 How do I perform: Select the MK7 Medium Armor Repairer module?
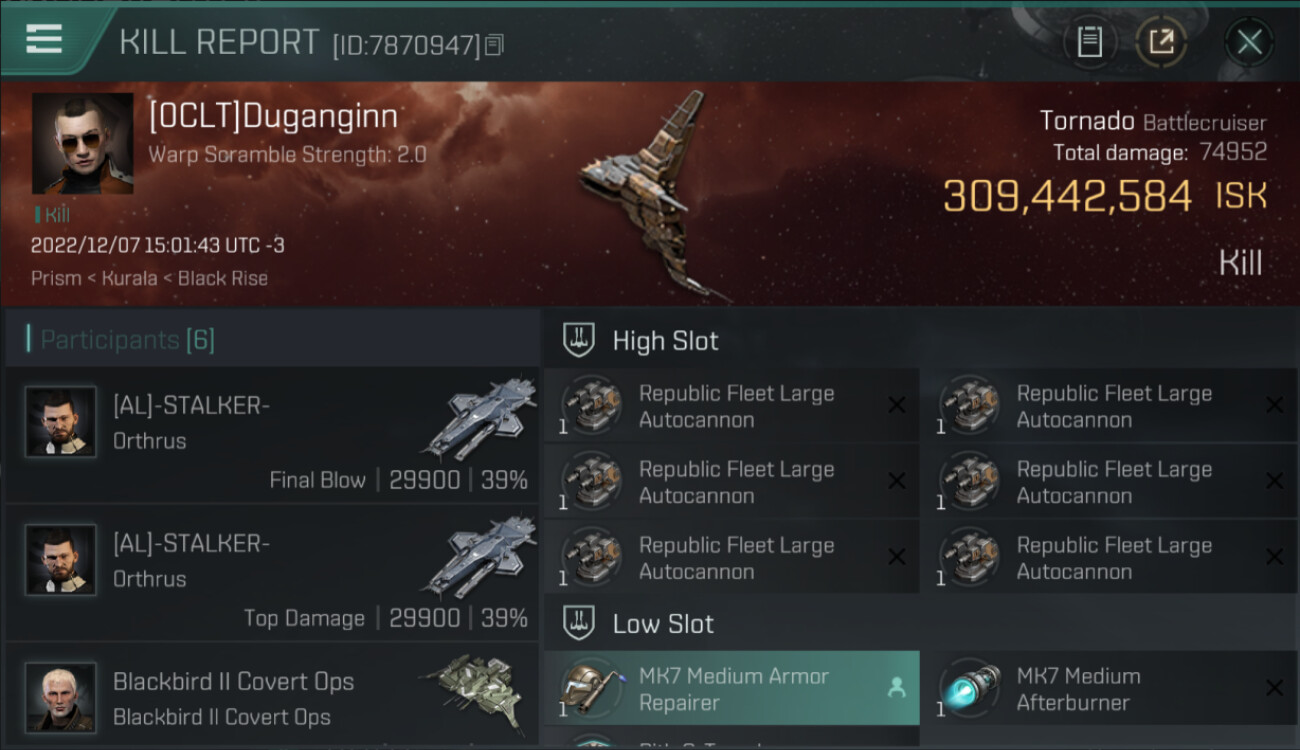pyautogui.click(x=731, y=688)
